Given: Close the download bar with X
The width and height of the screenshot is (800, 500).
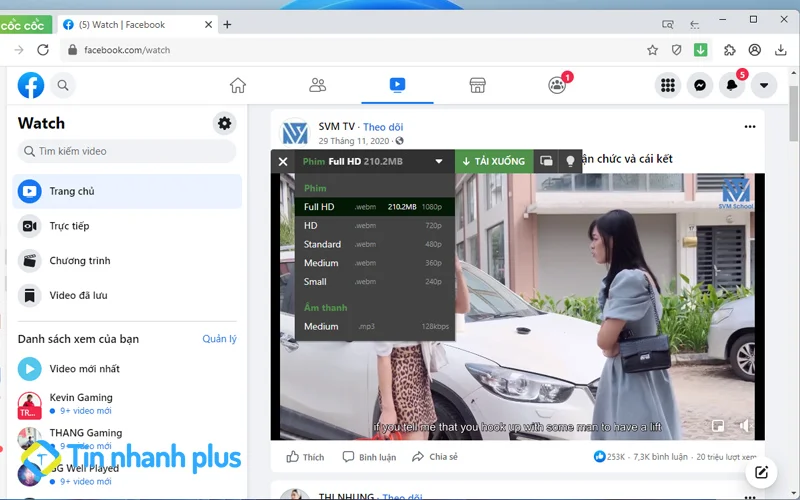Looking at the screenshot, I should [x=283, y=162].
